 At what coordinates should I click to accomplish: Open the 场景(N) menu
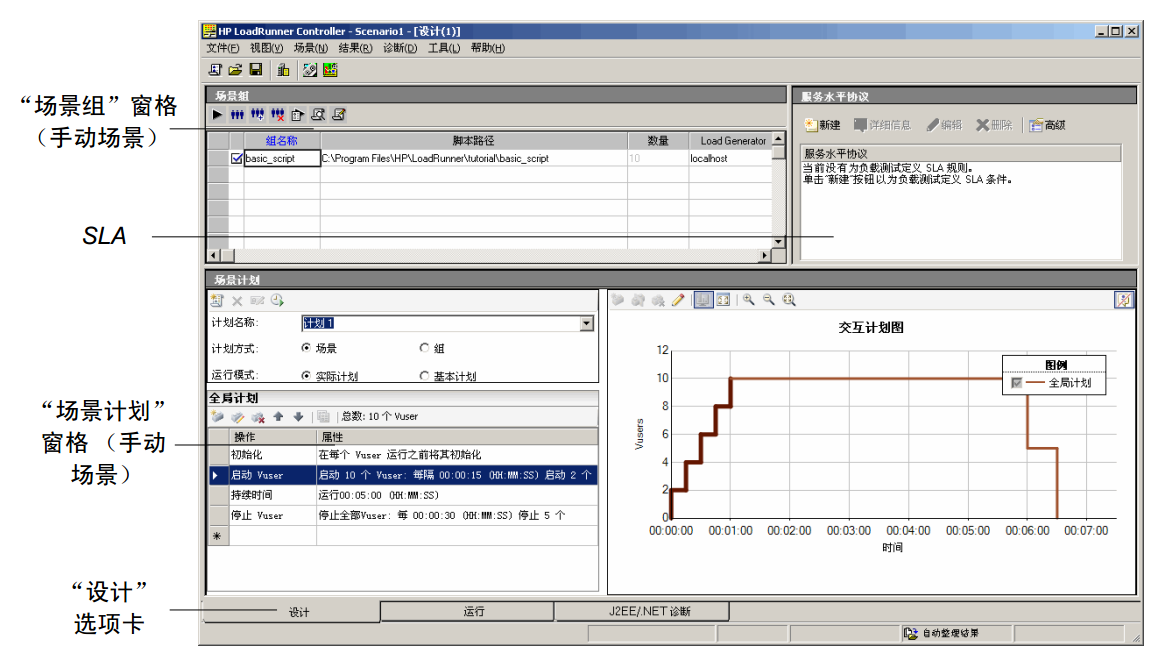click(311, 48)
